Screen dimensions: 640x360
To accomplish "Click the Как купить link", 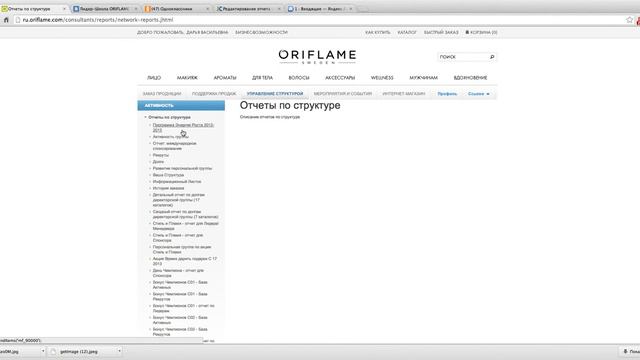I will [378, 32].
